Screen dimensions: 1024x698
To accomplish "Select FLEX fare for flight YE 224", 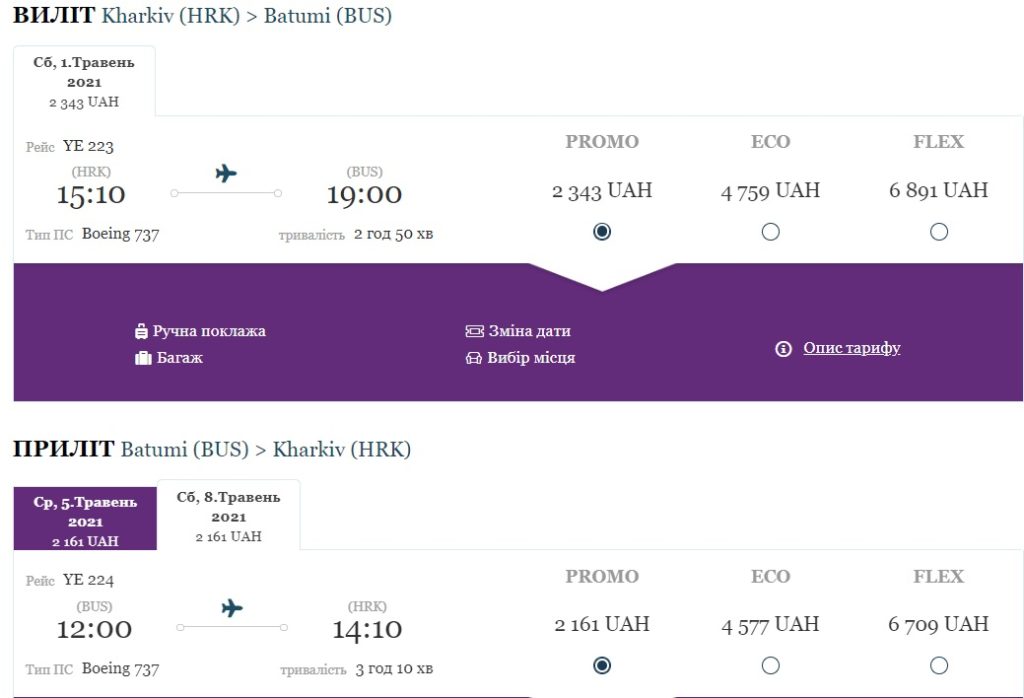I will click(938, 665).
